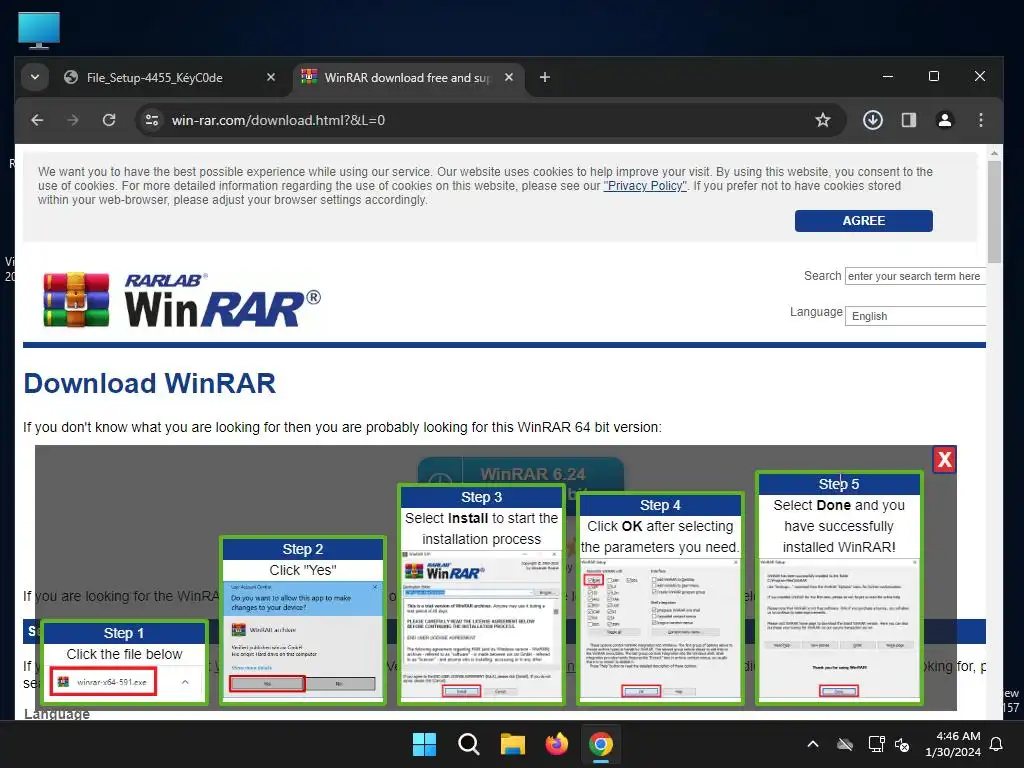Open site information icon in address bar
The height and width of the screenshot is (768, 1024).
(x=152, y=120)
